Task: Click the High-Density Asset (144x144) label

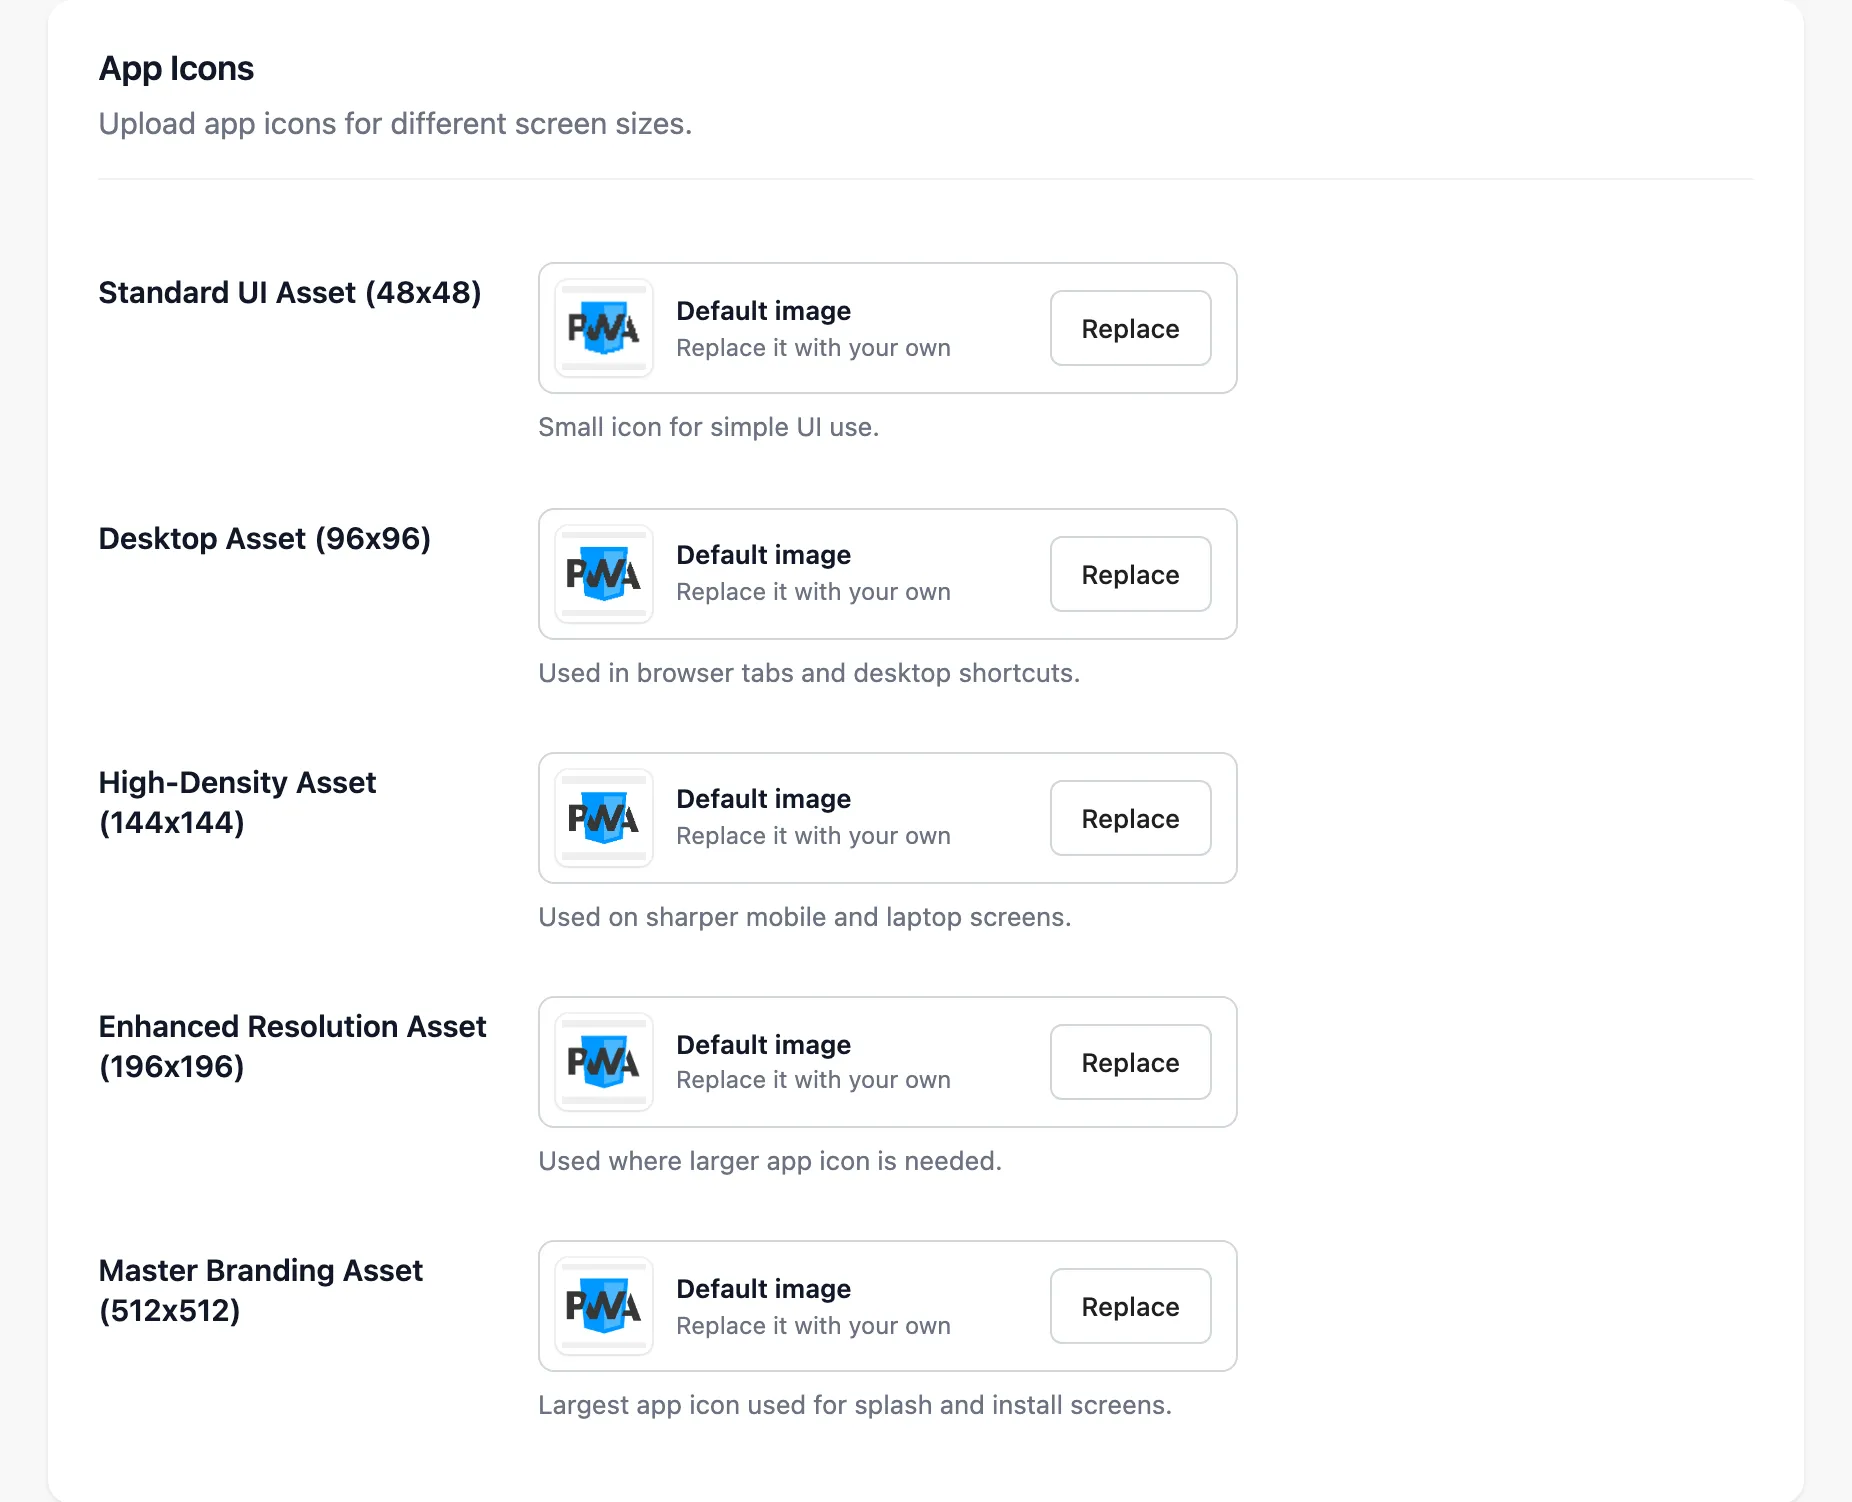Action: [x=237, y=802]
